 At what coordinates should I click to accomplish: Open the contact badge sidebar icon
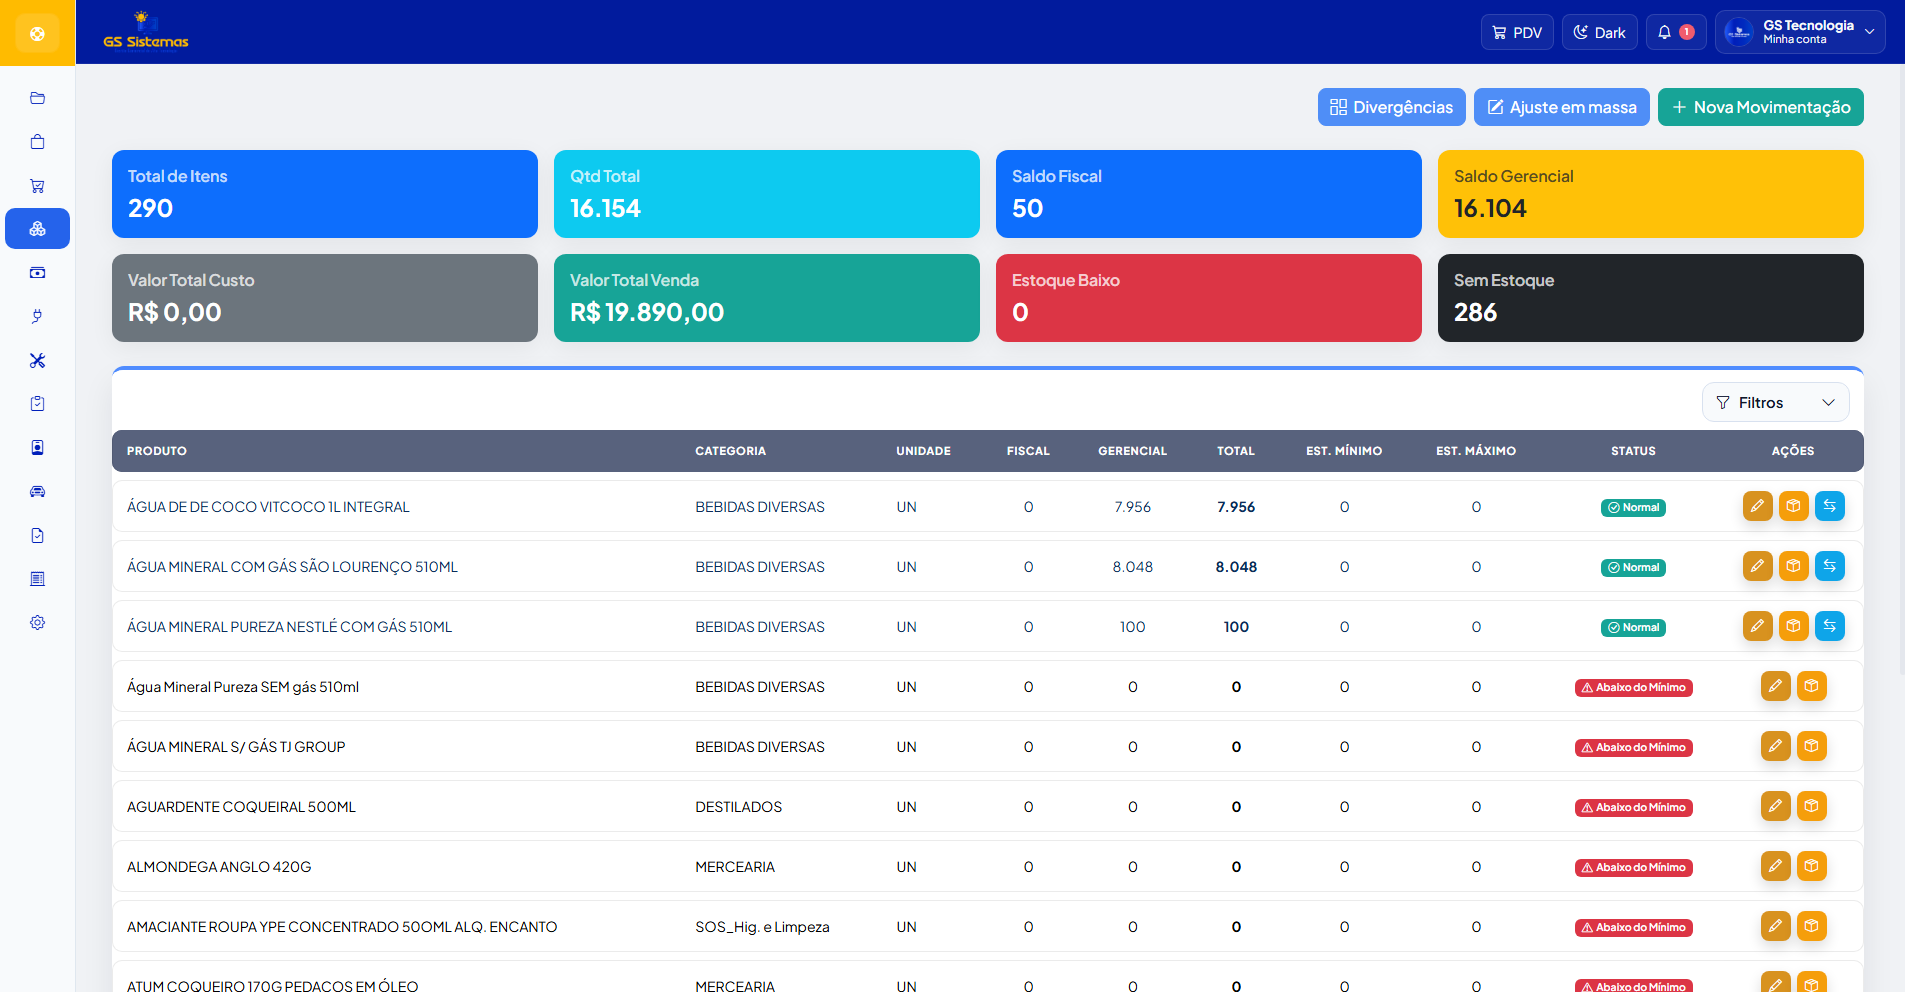point(37,448)
